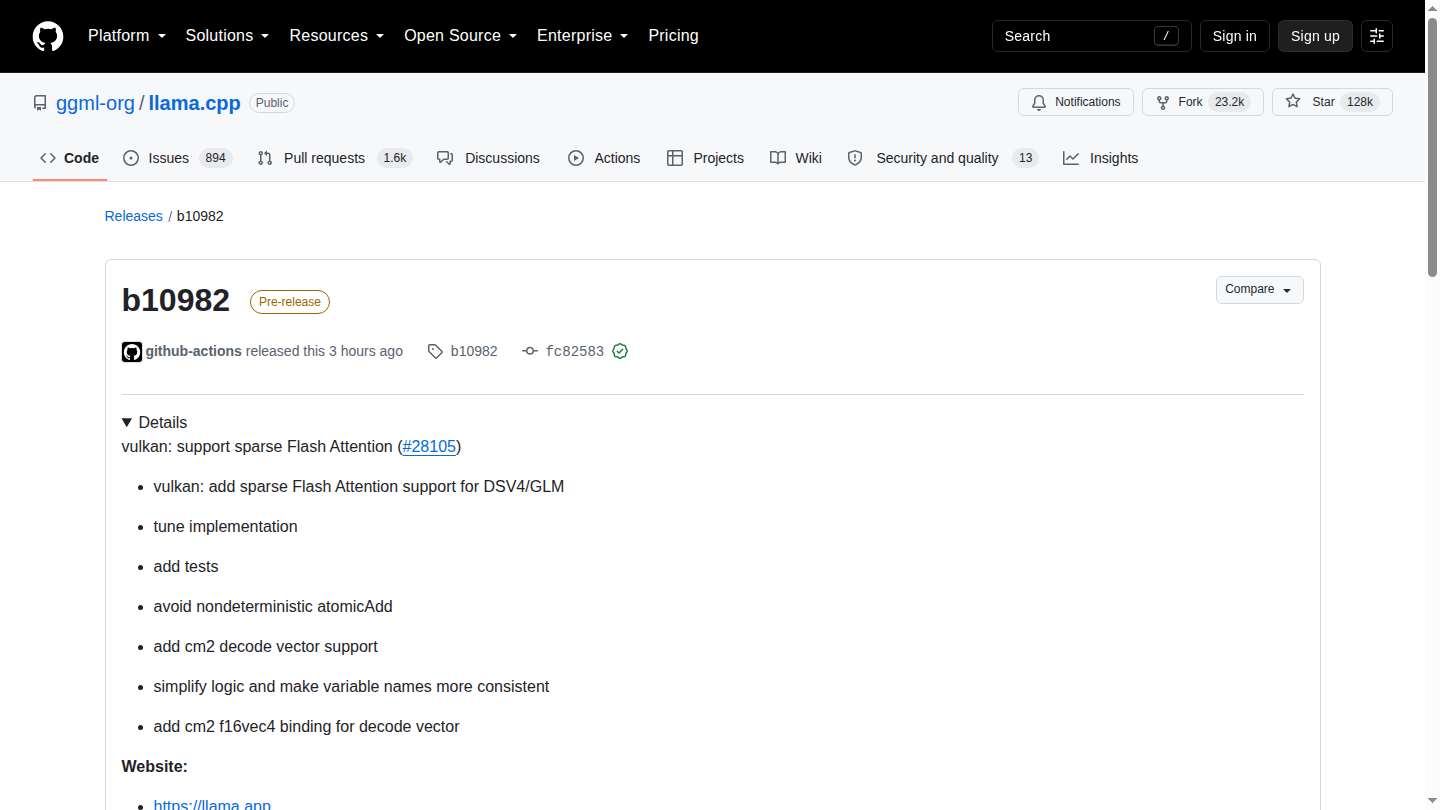Viewport: 1440px width, 810px height.
Task: Select the 894 issues counter
Action: pyautogui.click(x=215, y=158)
